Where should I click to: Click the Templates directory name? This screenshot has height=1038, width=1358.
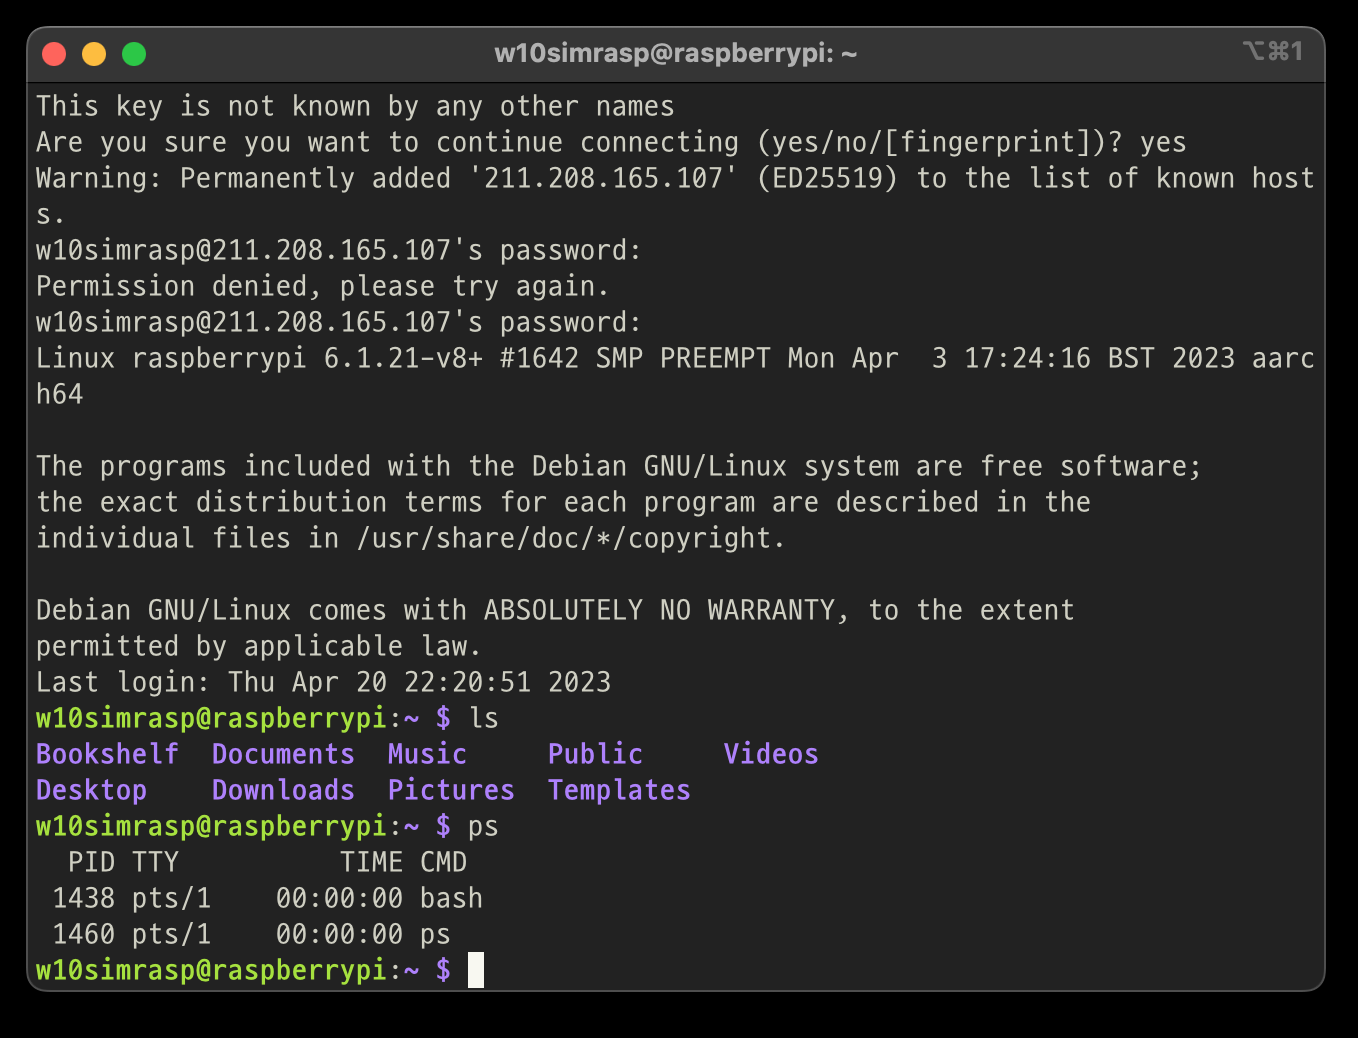click(x=619, y=790)
